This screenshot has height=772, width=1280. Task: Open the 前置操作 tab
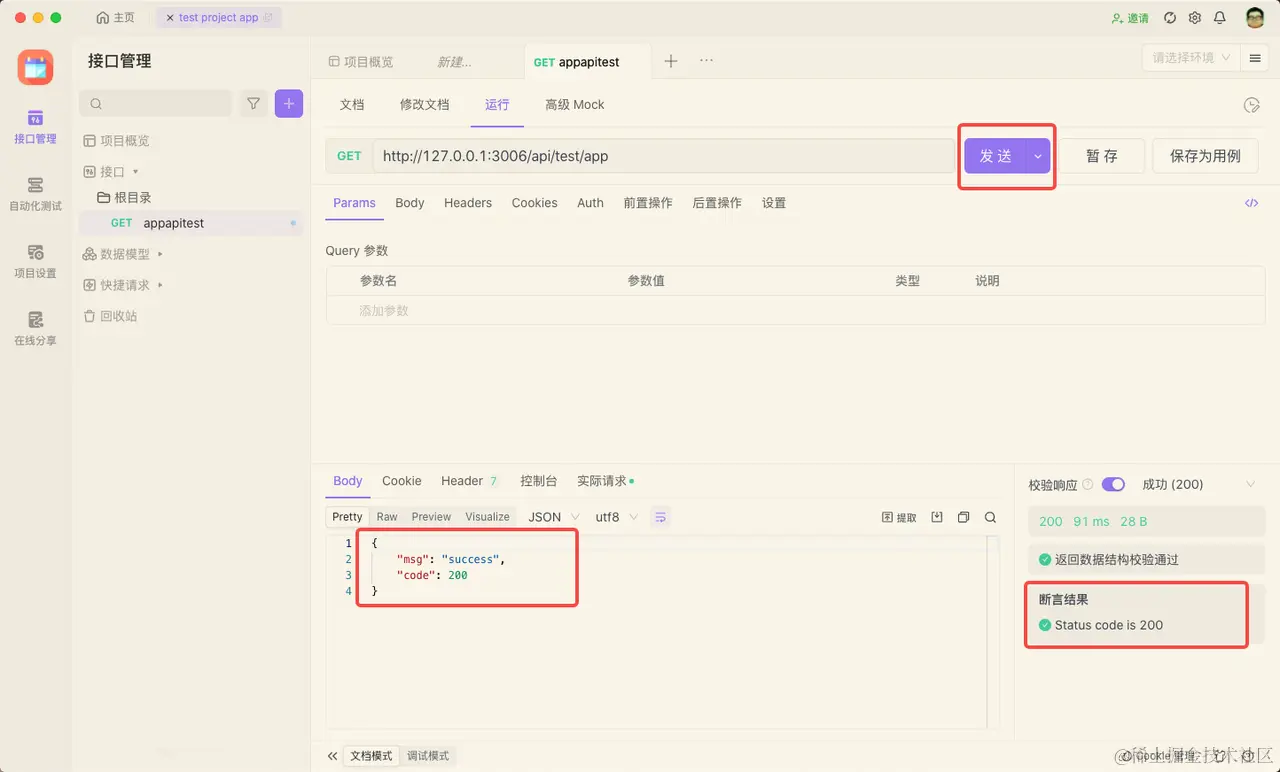click(x=648, y=203)
